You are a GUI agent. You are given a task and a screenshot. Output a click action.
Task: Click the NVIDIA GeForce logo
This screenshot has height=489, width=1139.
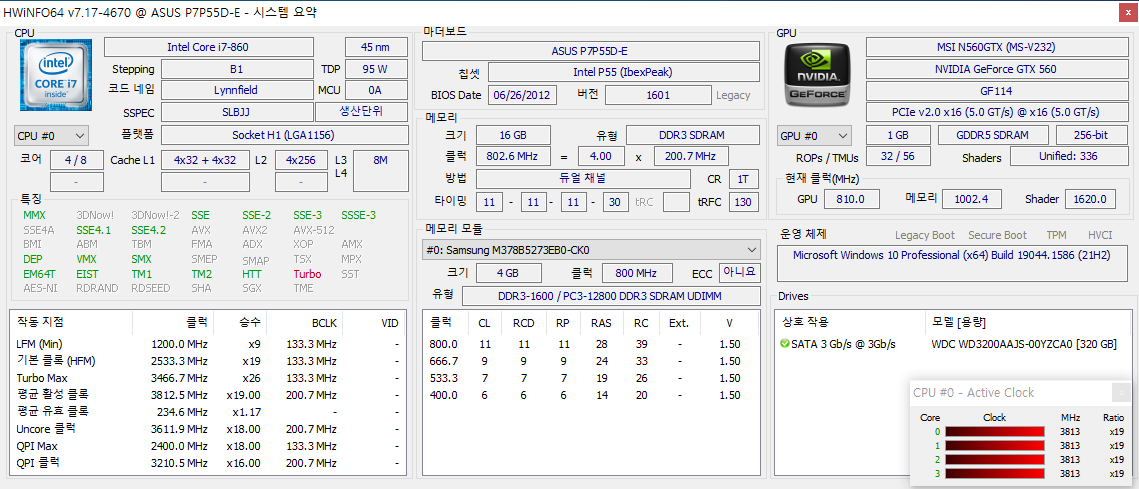click(819, 75)
